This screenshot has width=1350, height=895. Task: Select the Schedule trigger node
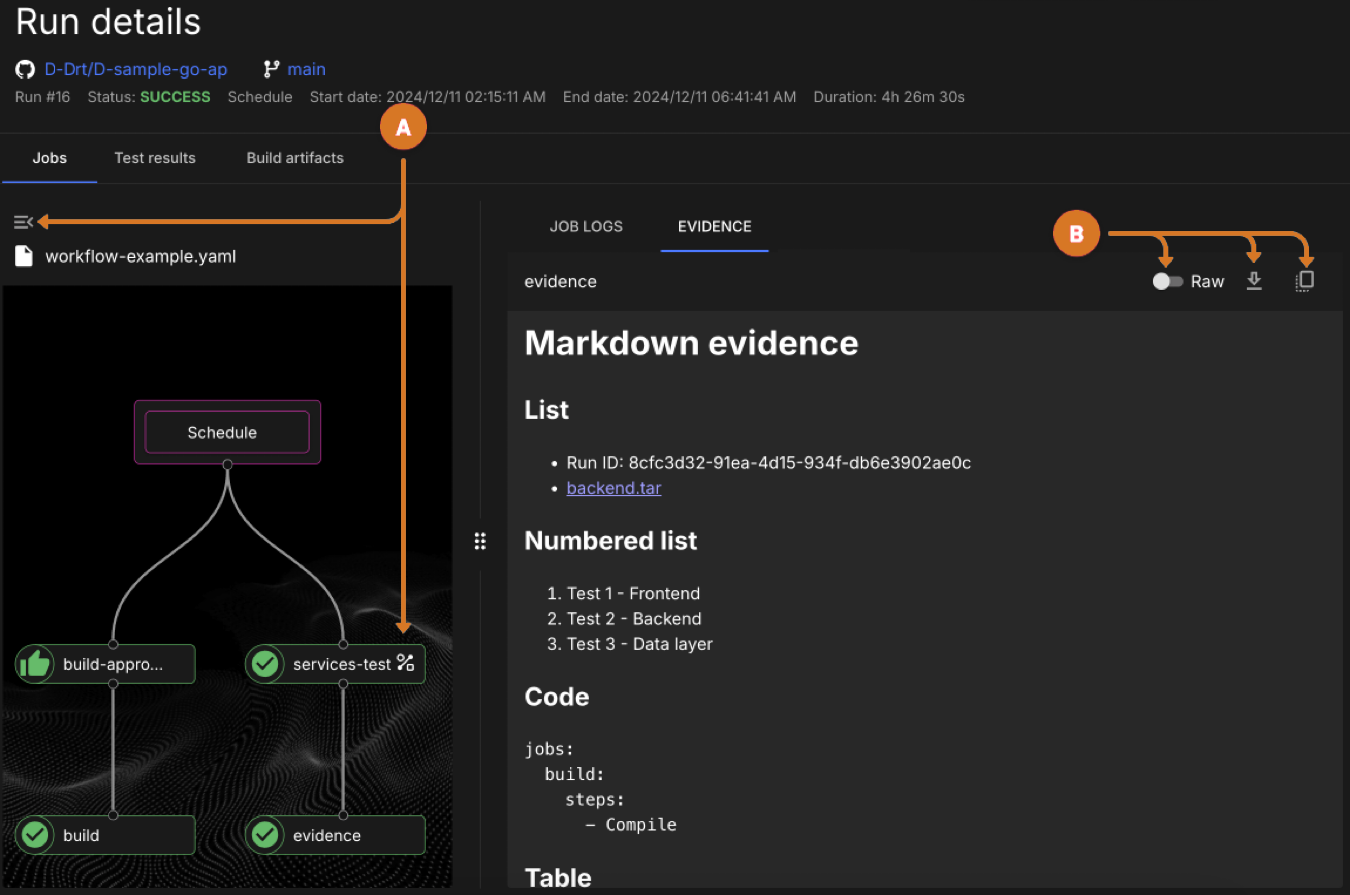[227, 433]
